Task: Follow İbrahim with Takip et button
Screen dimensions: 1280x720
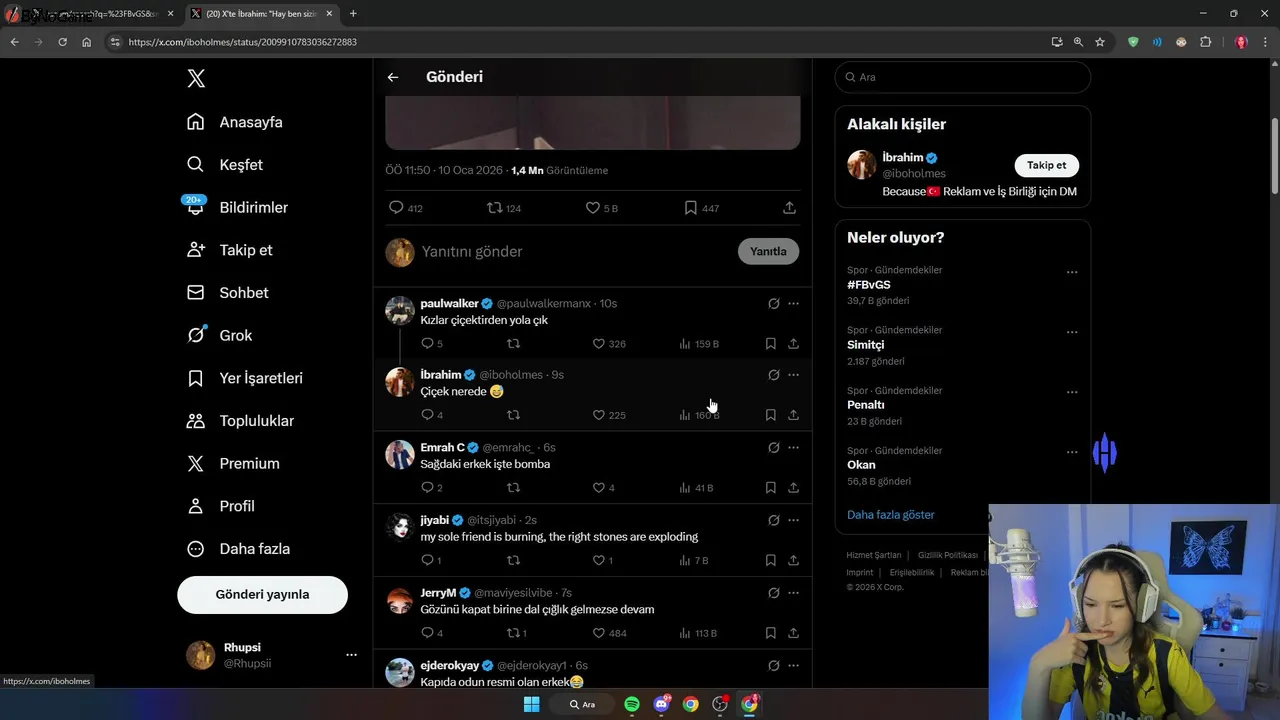Action: (x=1047, y=165)
